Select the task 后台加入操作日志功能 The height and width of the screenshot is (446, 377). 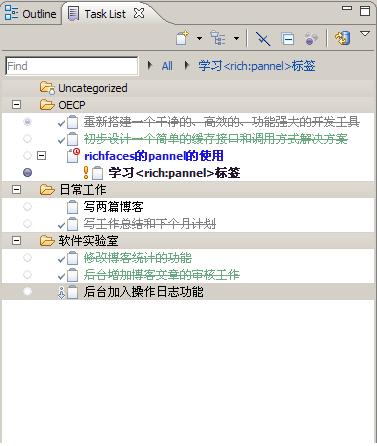pyautogui.click(x=143, y=292)
